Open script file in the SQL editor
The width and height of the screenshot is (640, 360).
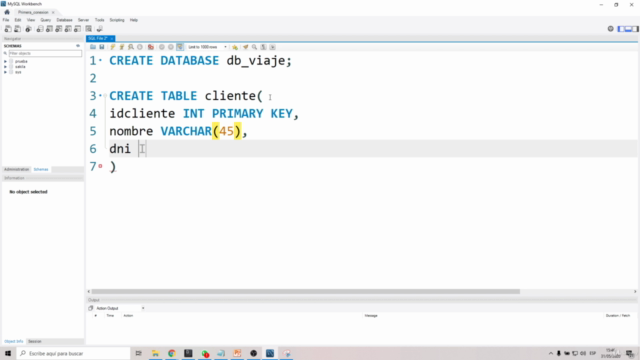(93, 47)
